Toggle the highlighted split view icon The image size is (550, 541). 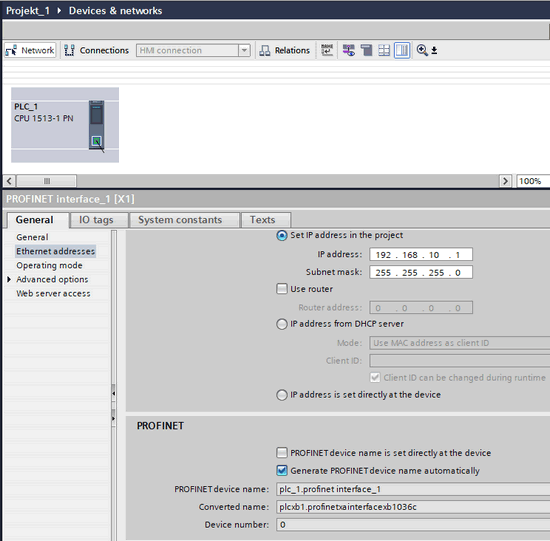click(402, 50)
